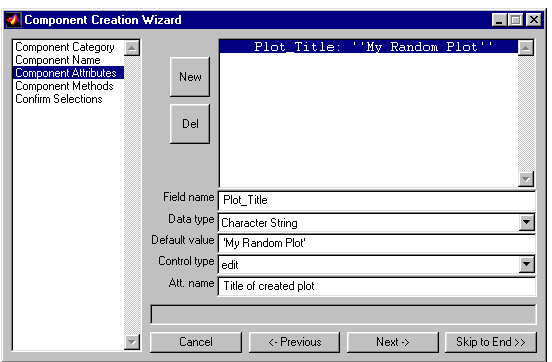Click the Att. name input field

pyautogui.click(x=377, y=286)
